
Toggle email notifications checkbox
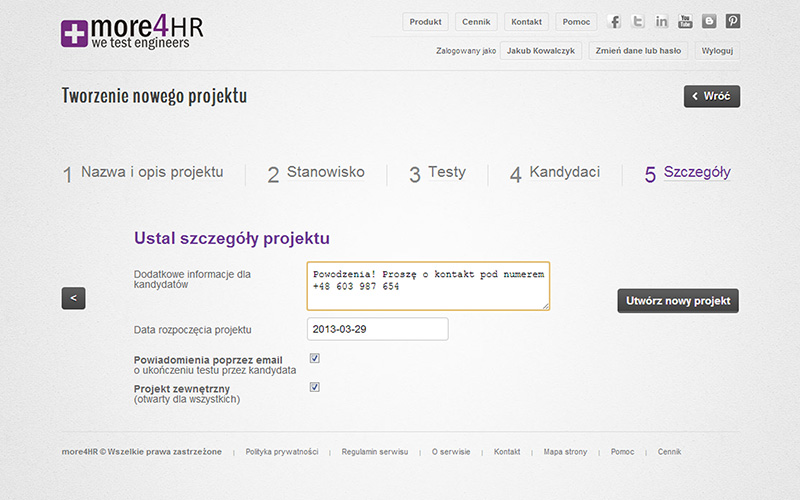point(315,358)
